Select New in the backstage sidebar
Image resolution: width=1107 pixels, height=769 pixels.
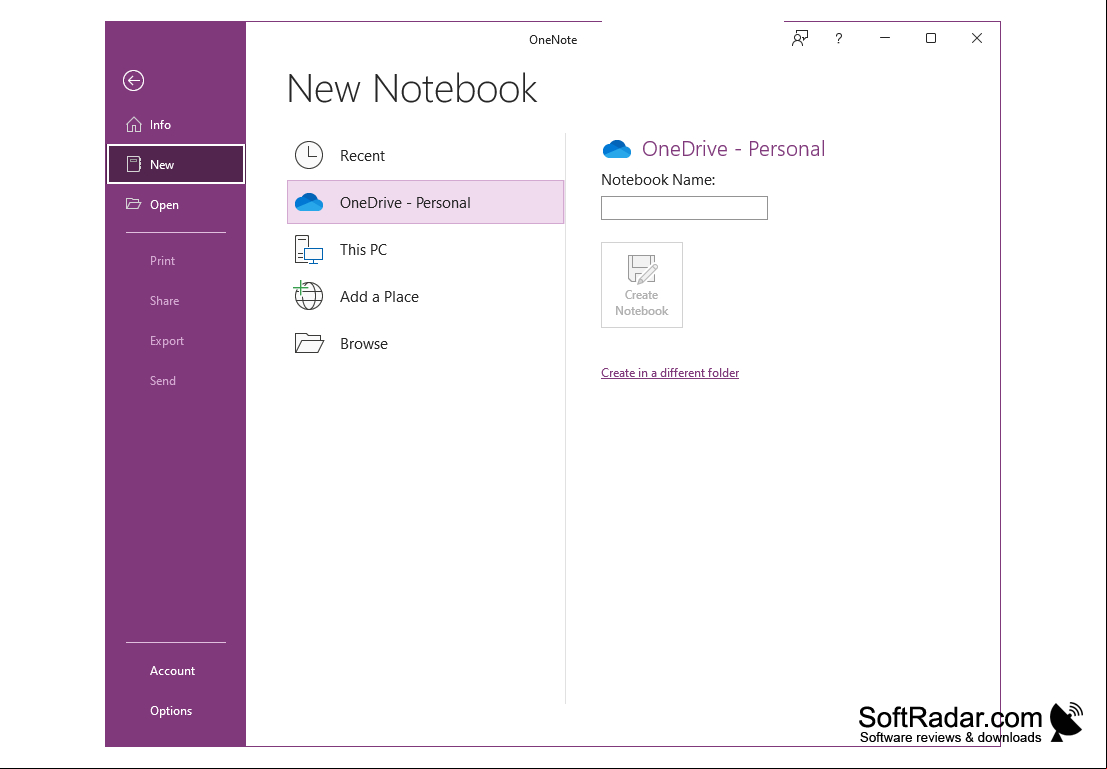176,164
